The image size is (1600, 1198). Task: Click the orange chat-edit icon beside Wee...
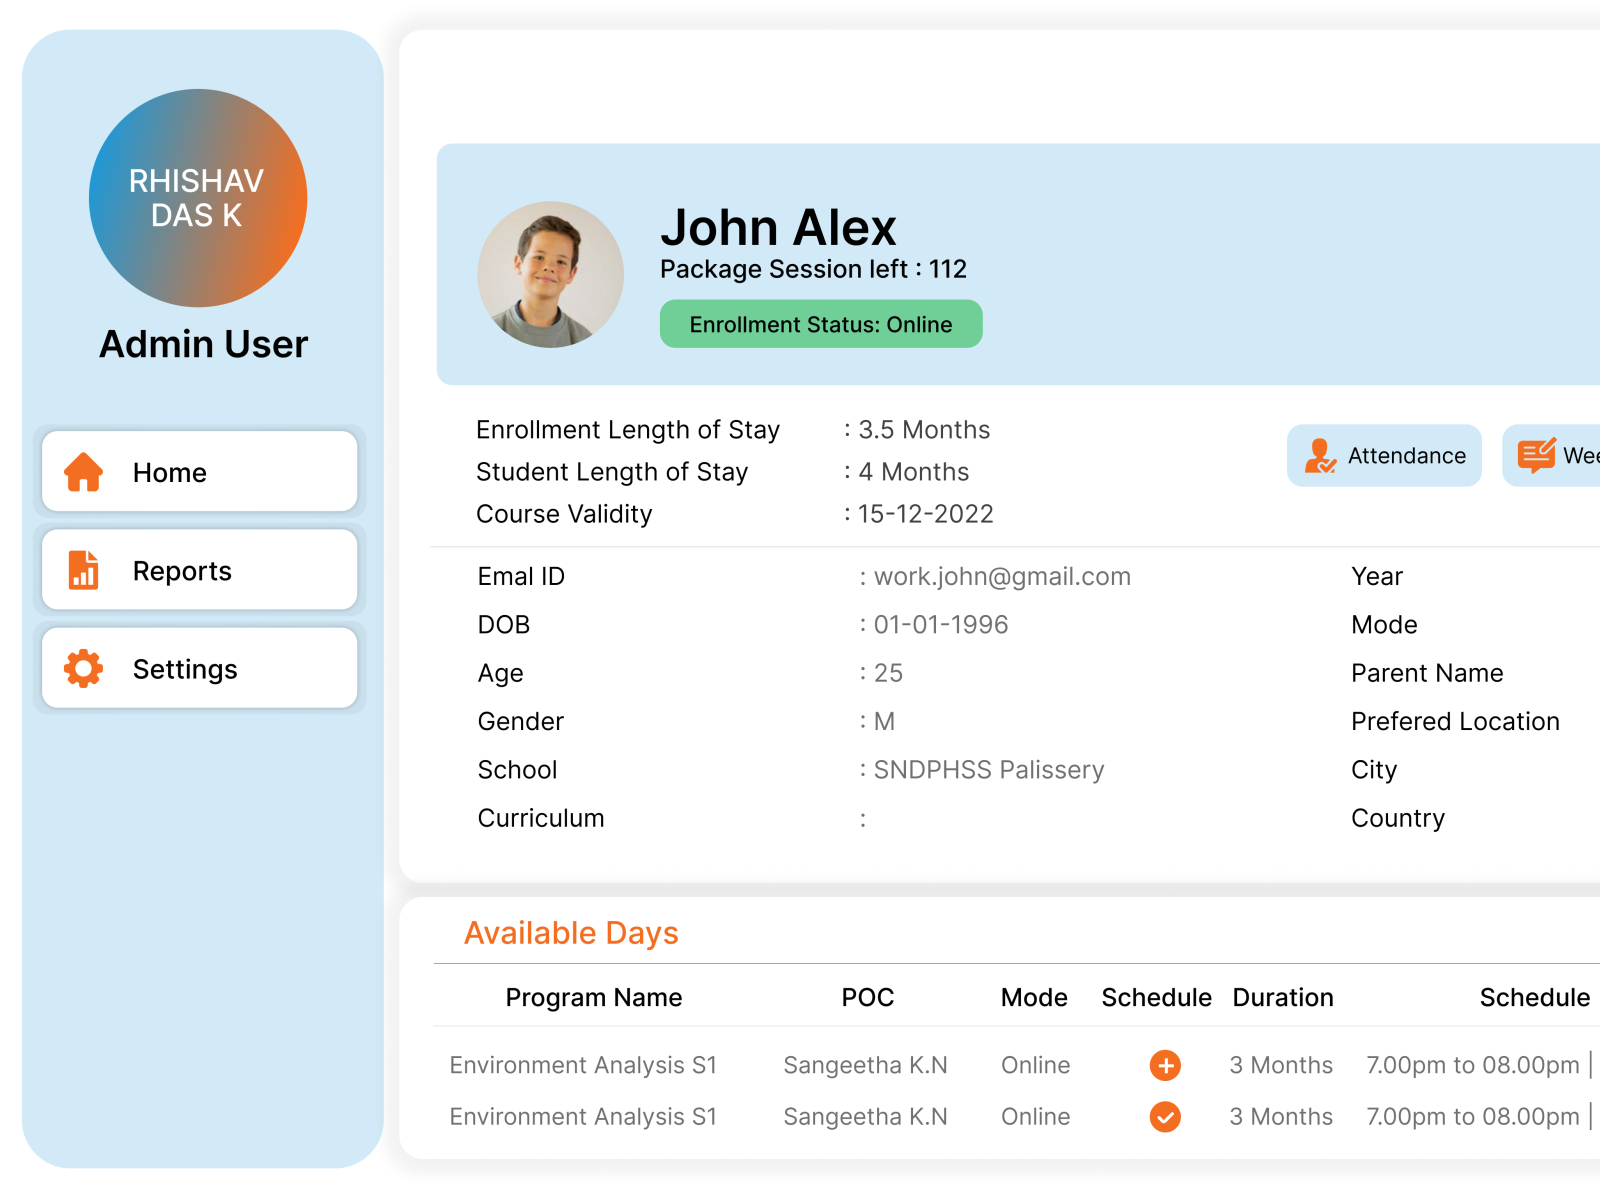1537,455
